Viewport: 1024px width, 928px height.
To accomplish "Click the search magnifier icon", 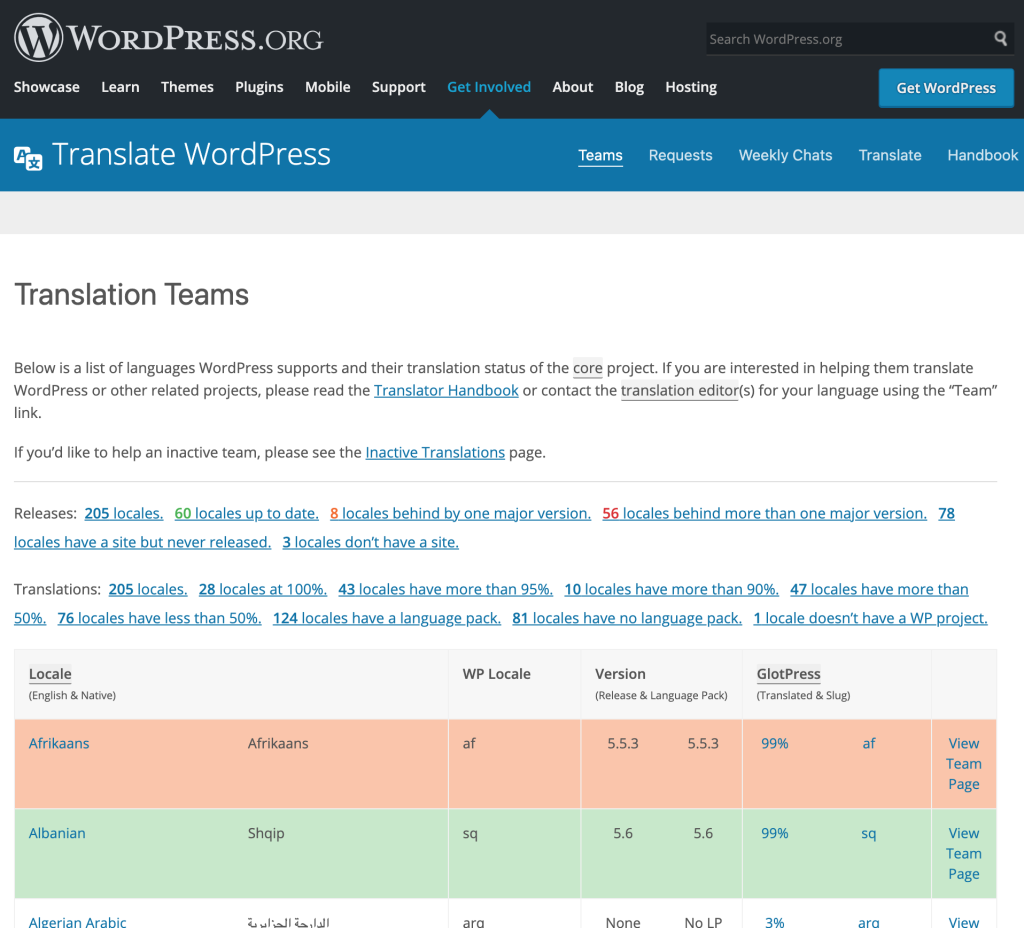I will point(1000,39).
